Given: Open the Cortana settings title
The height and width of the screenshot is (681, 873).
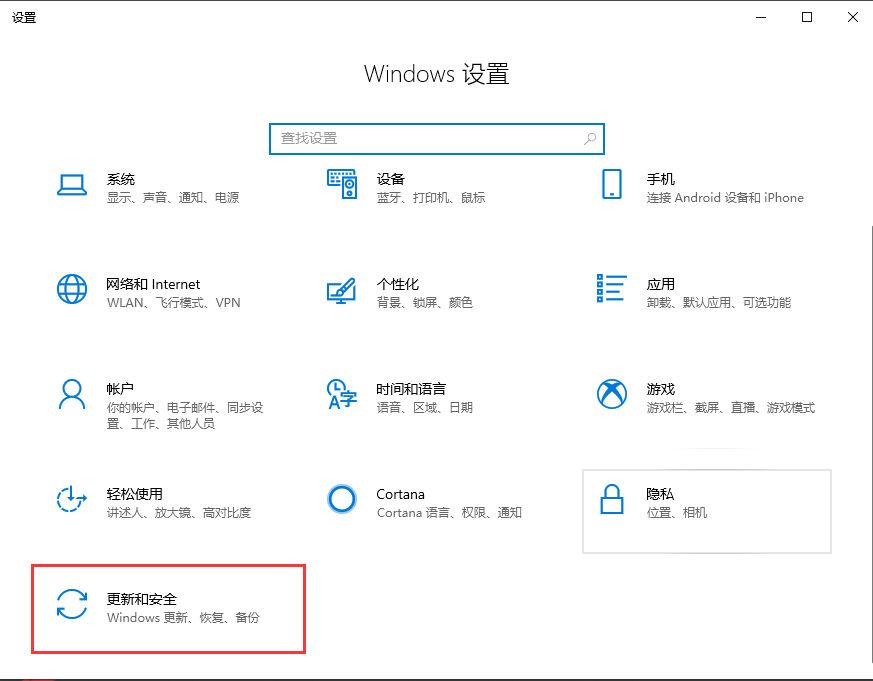Looking at the screenshot, I should point(400,494).
